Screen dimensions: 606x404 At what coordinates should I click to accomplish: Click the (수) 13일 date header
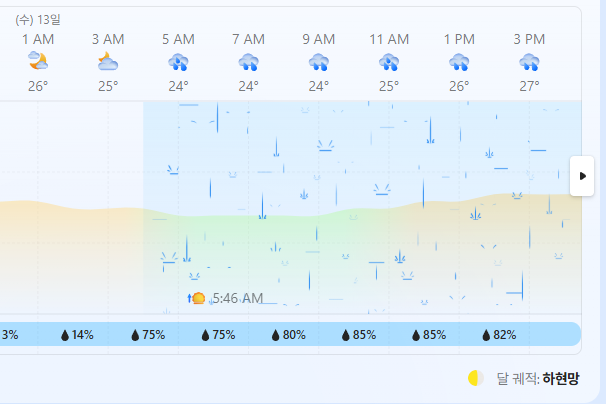[x=38, y=19]
